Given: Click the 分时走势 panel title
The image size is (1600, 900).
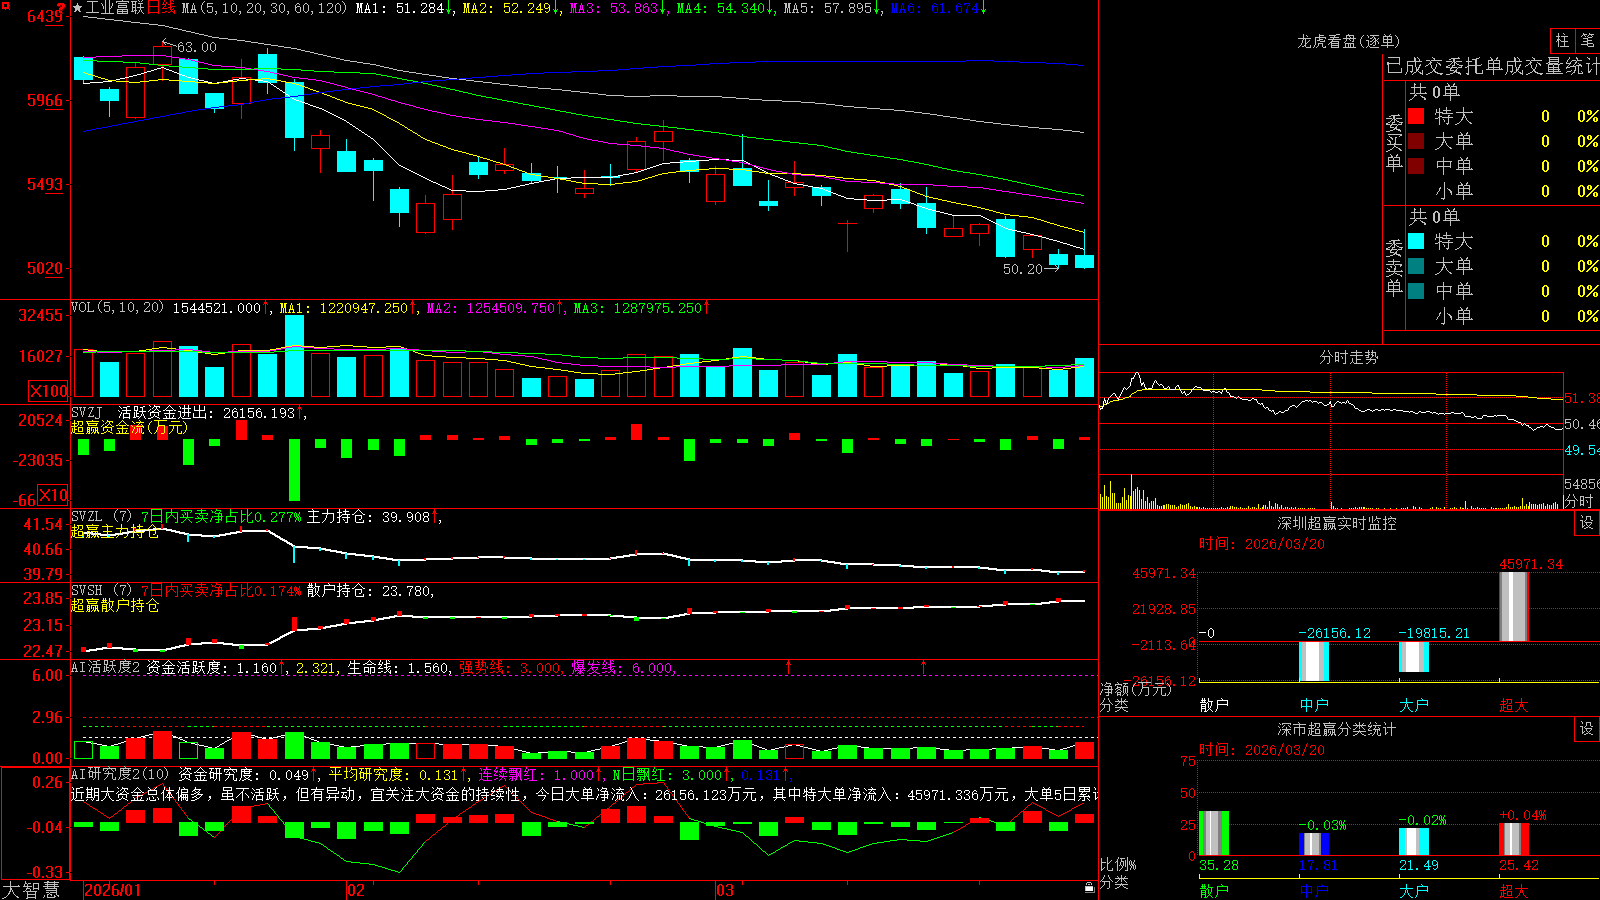Looking at the screenshot, I should [x=1348, y=357].
